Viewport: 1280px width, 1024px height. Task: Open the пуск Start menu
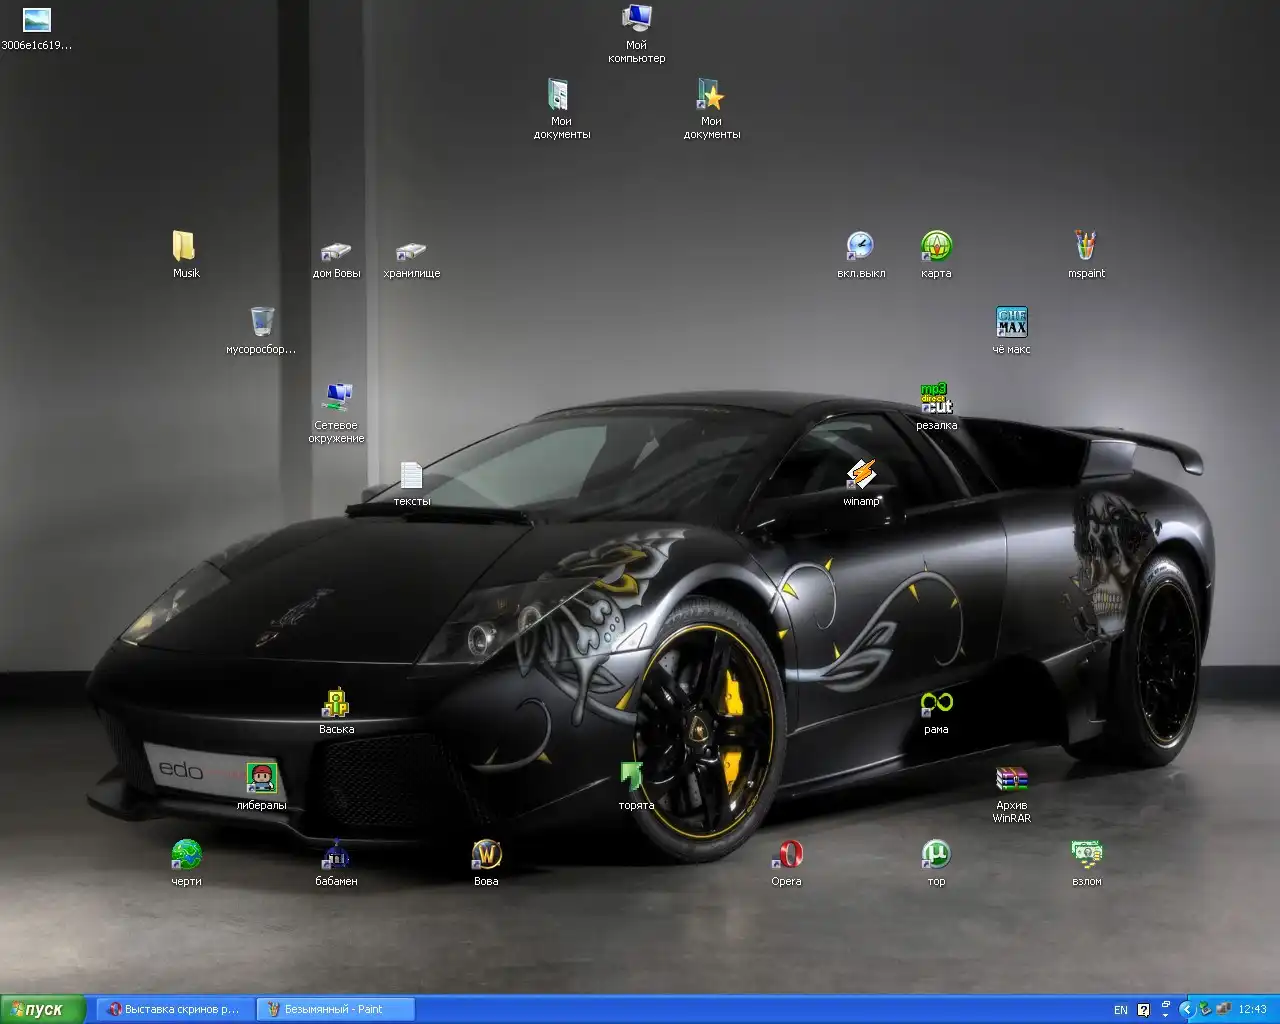click(x=38, y=1009)
